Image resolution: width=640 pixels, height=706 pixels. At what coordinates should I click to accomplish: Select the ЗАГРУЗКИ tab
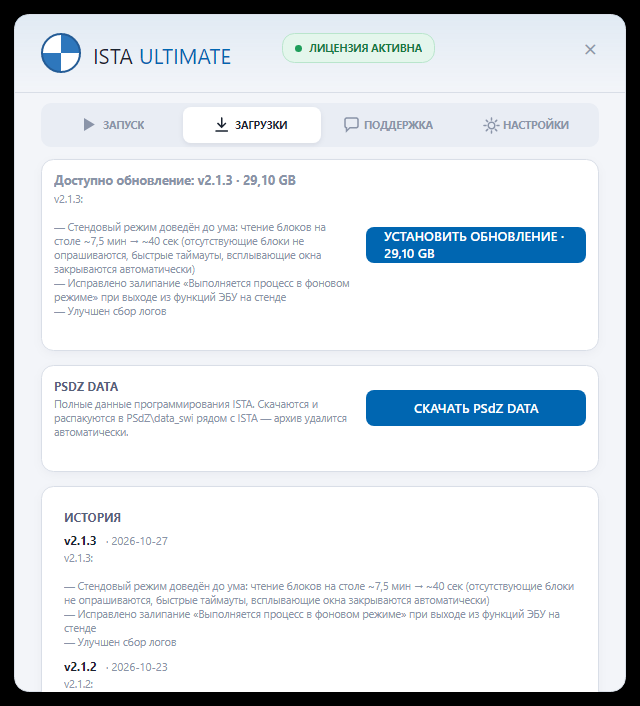coord(252,125)
